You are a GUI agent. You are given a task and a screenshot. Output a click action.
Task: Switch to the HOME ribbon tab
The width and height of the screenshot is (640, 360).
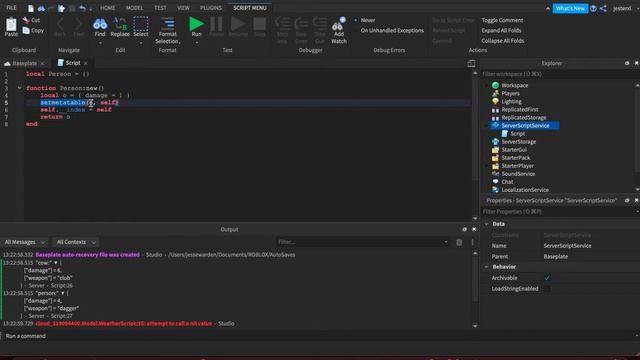(108, 8)
